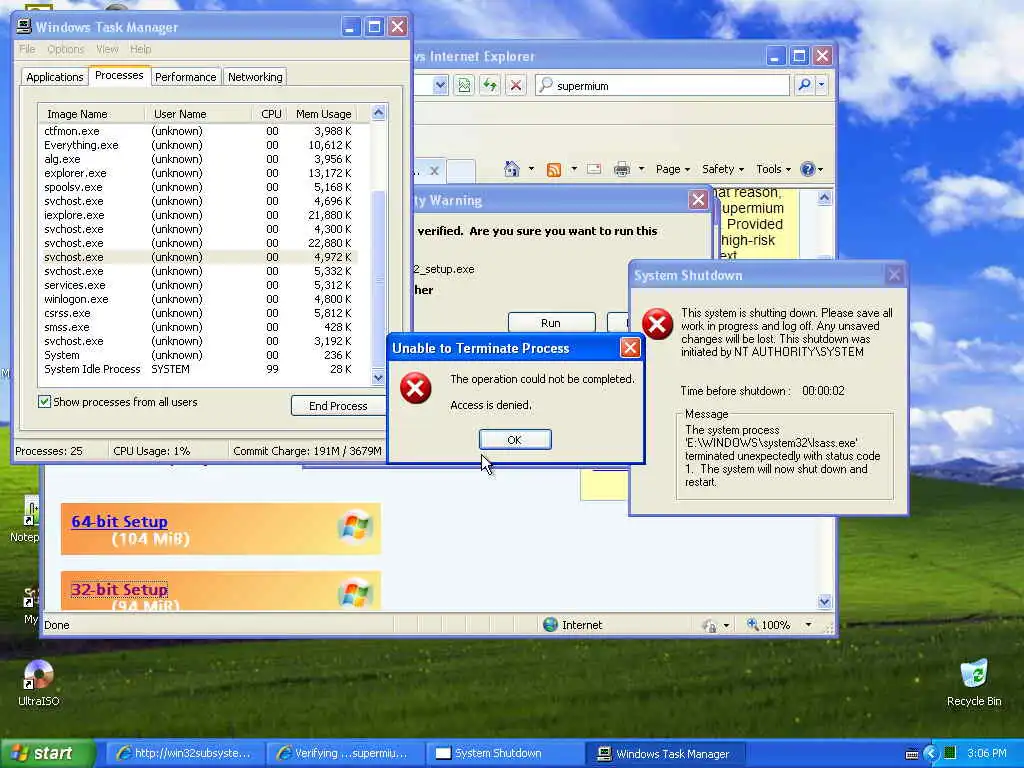Open the 64-bit Setup download link
1024x768 pixels.
[x=120, y=521]
